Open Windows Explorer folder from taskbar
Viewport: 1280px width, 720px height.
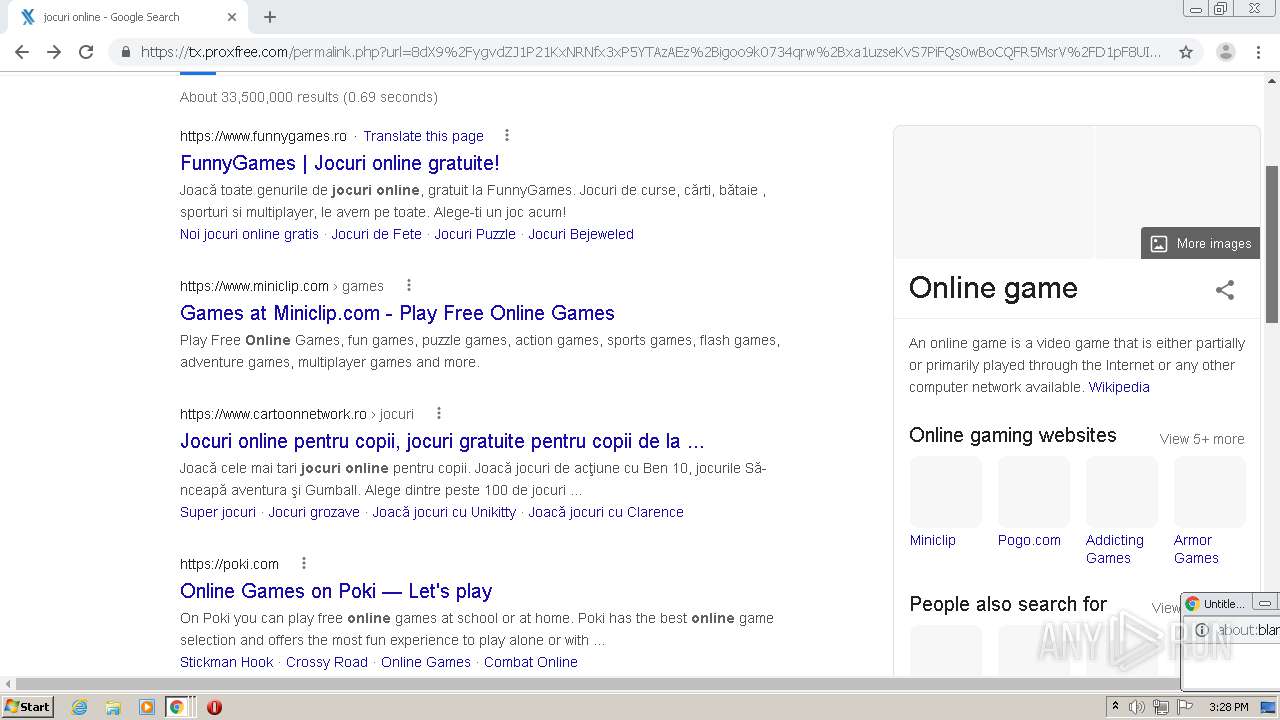113,707
